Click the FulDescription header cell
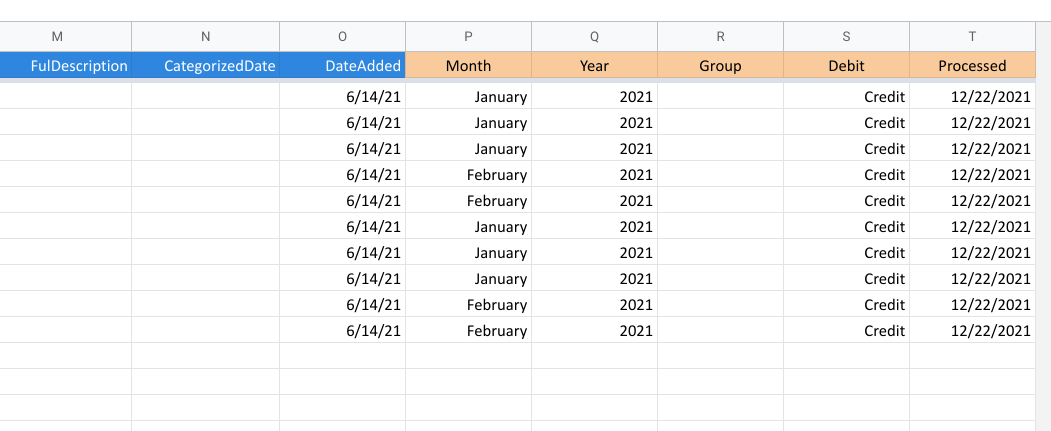 (x=66, y=66)
